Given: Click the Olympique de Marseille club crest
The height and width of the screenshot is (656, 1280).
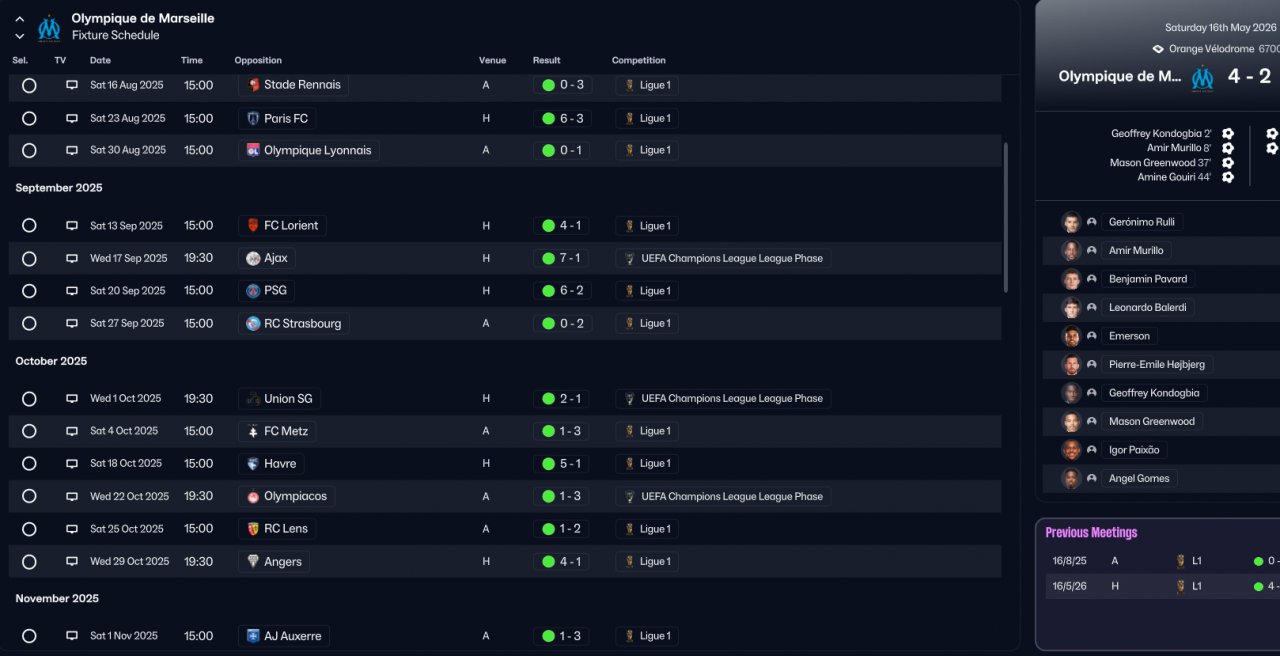Looking at the screenshot, I should tap(49, 27).
